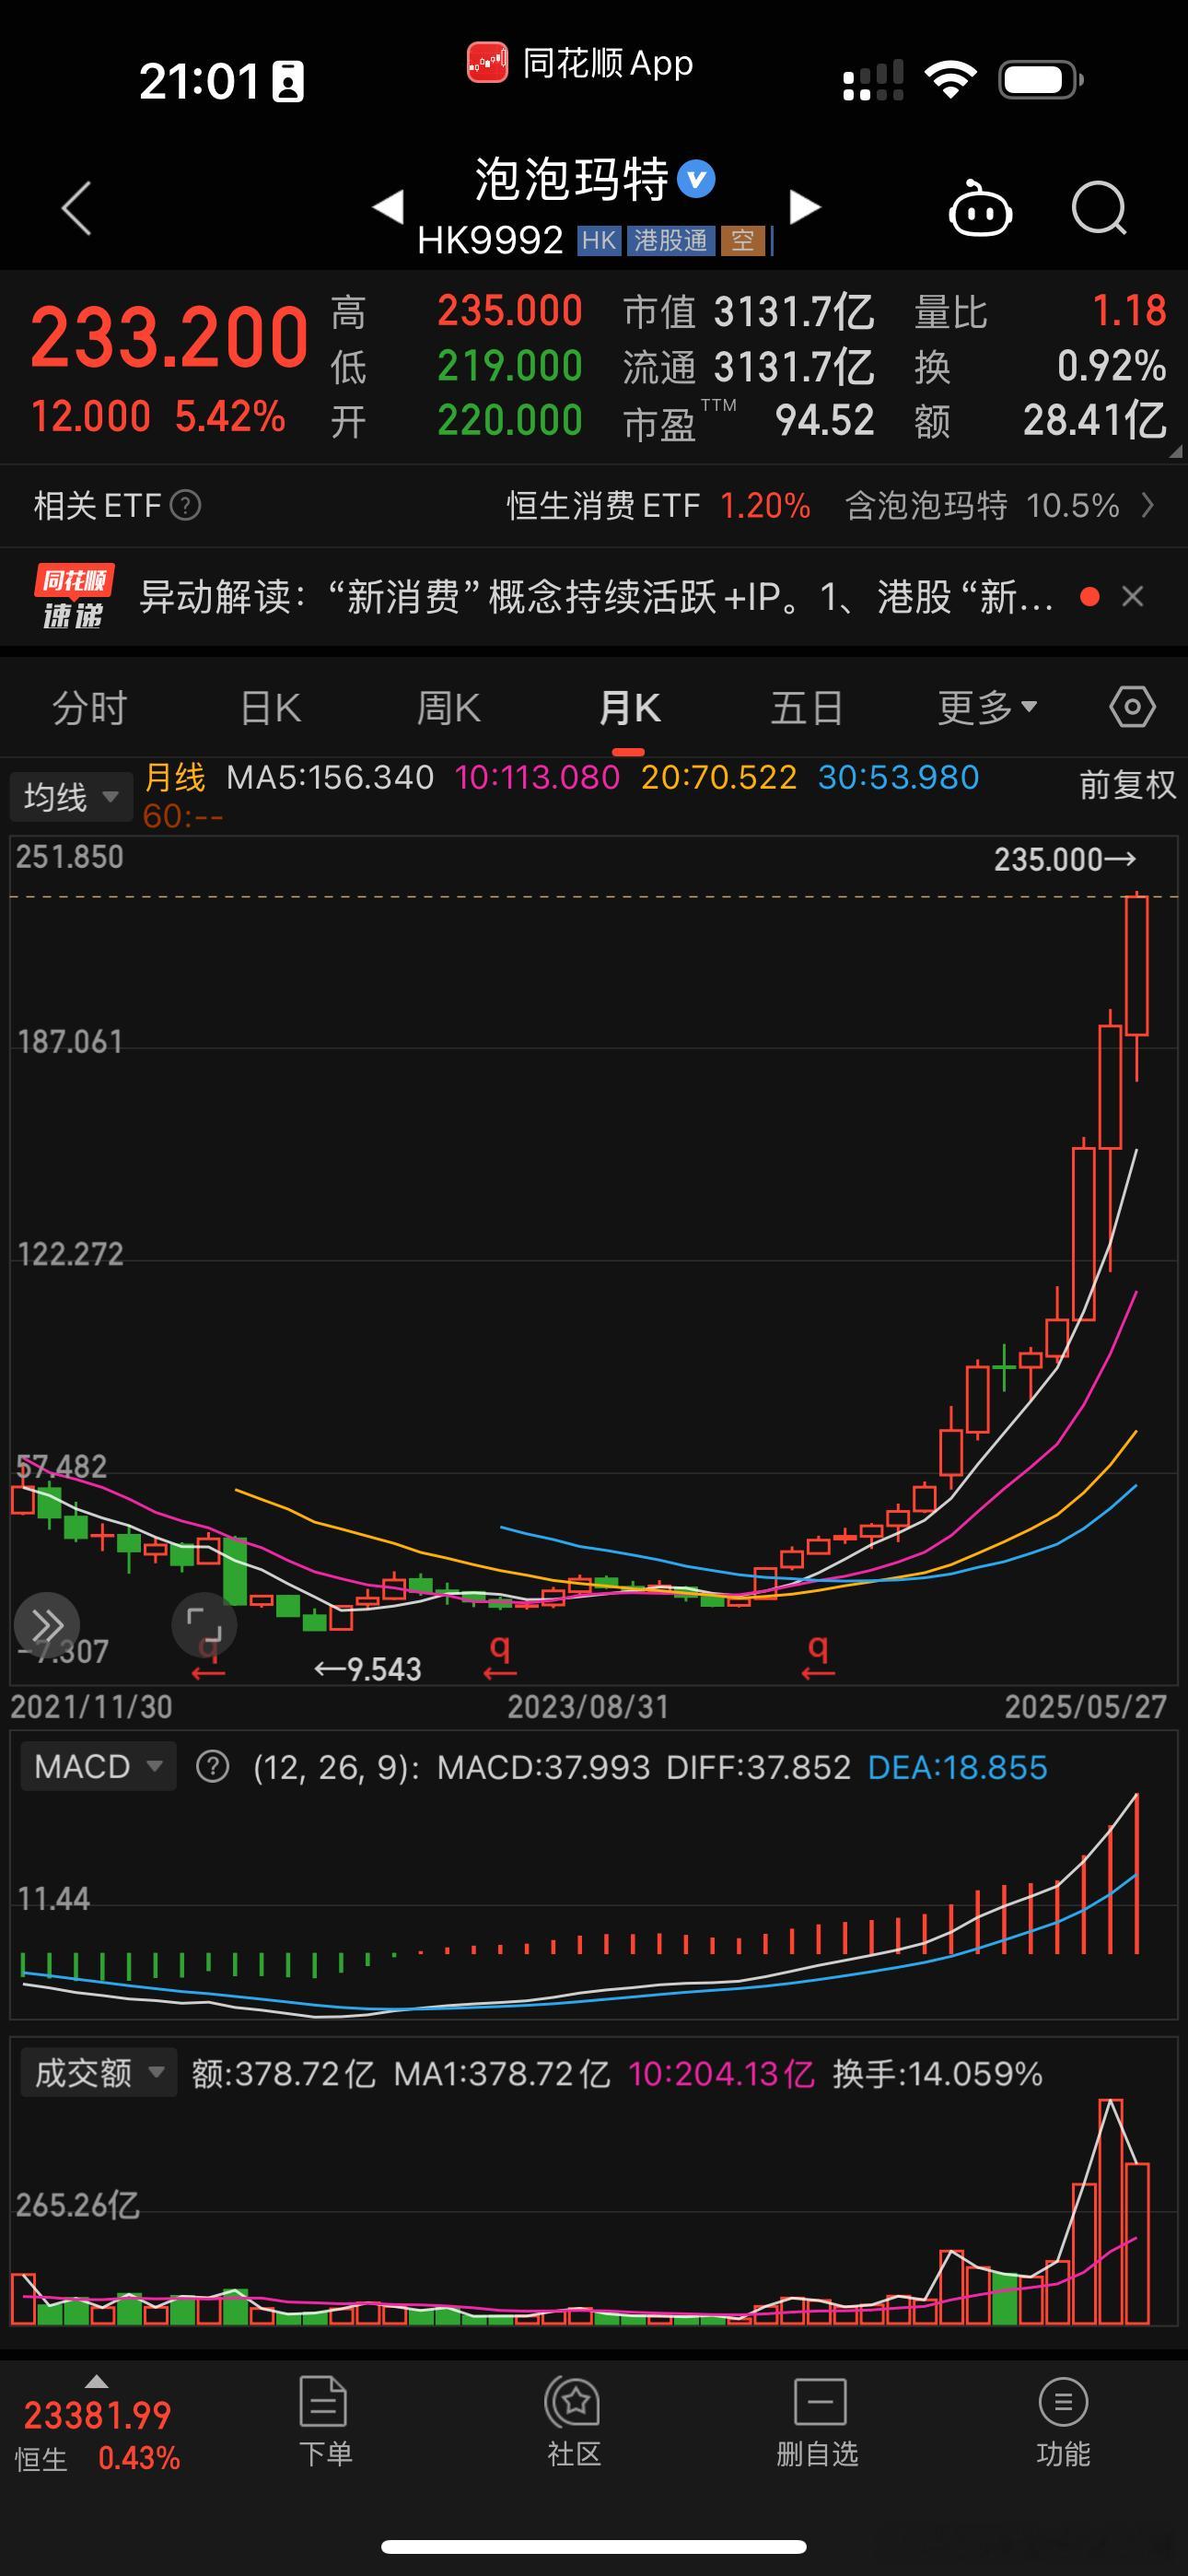Tap the stock code HK9992
Screen dimensions: 1188x2576
click(x=490, y=240)
